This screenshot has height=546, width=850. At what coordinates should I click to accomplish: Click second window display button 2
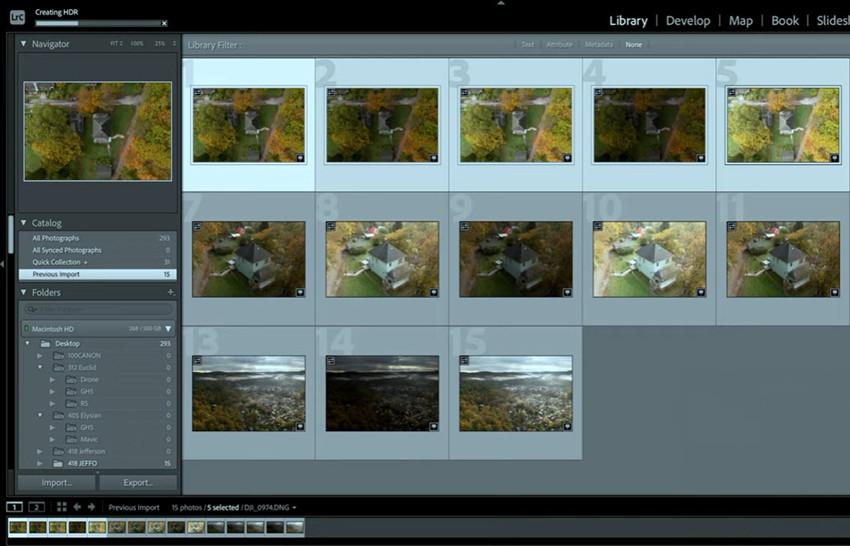(36, 507)
